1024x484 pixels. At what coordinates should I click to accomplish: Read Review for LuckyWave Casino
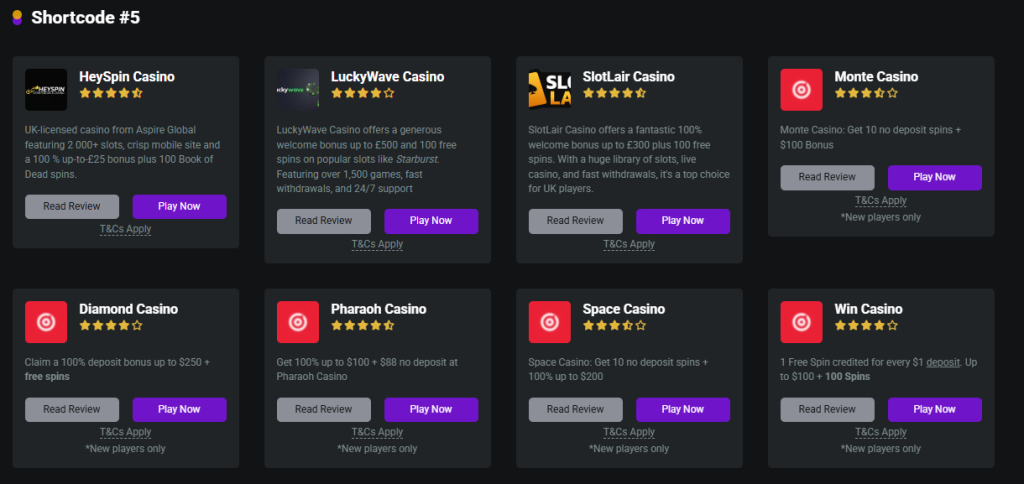(x=324, y=221)
